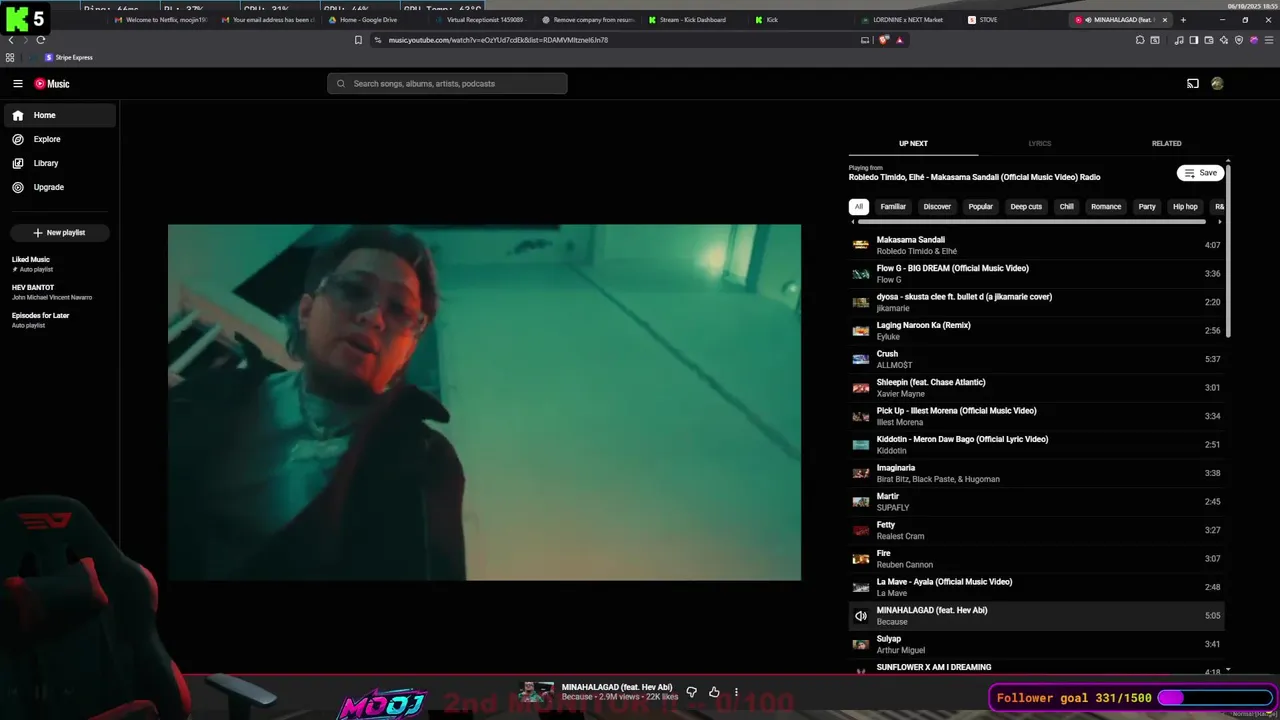Click the Robledo Timido Makasama Sandali Radio title
The height and width of the screenshot is (720, 1280).
click(x=974, y=177)
